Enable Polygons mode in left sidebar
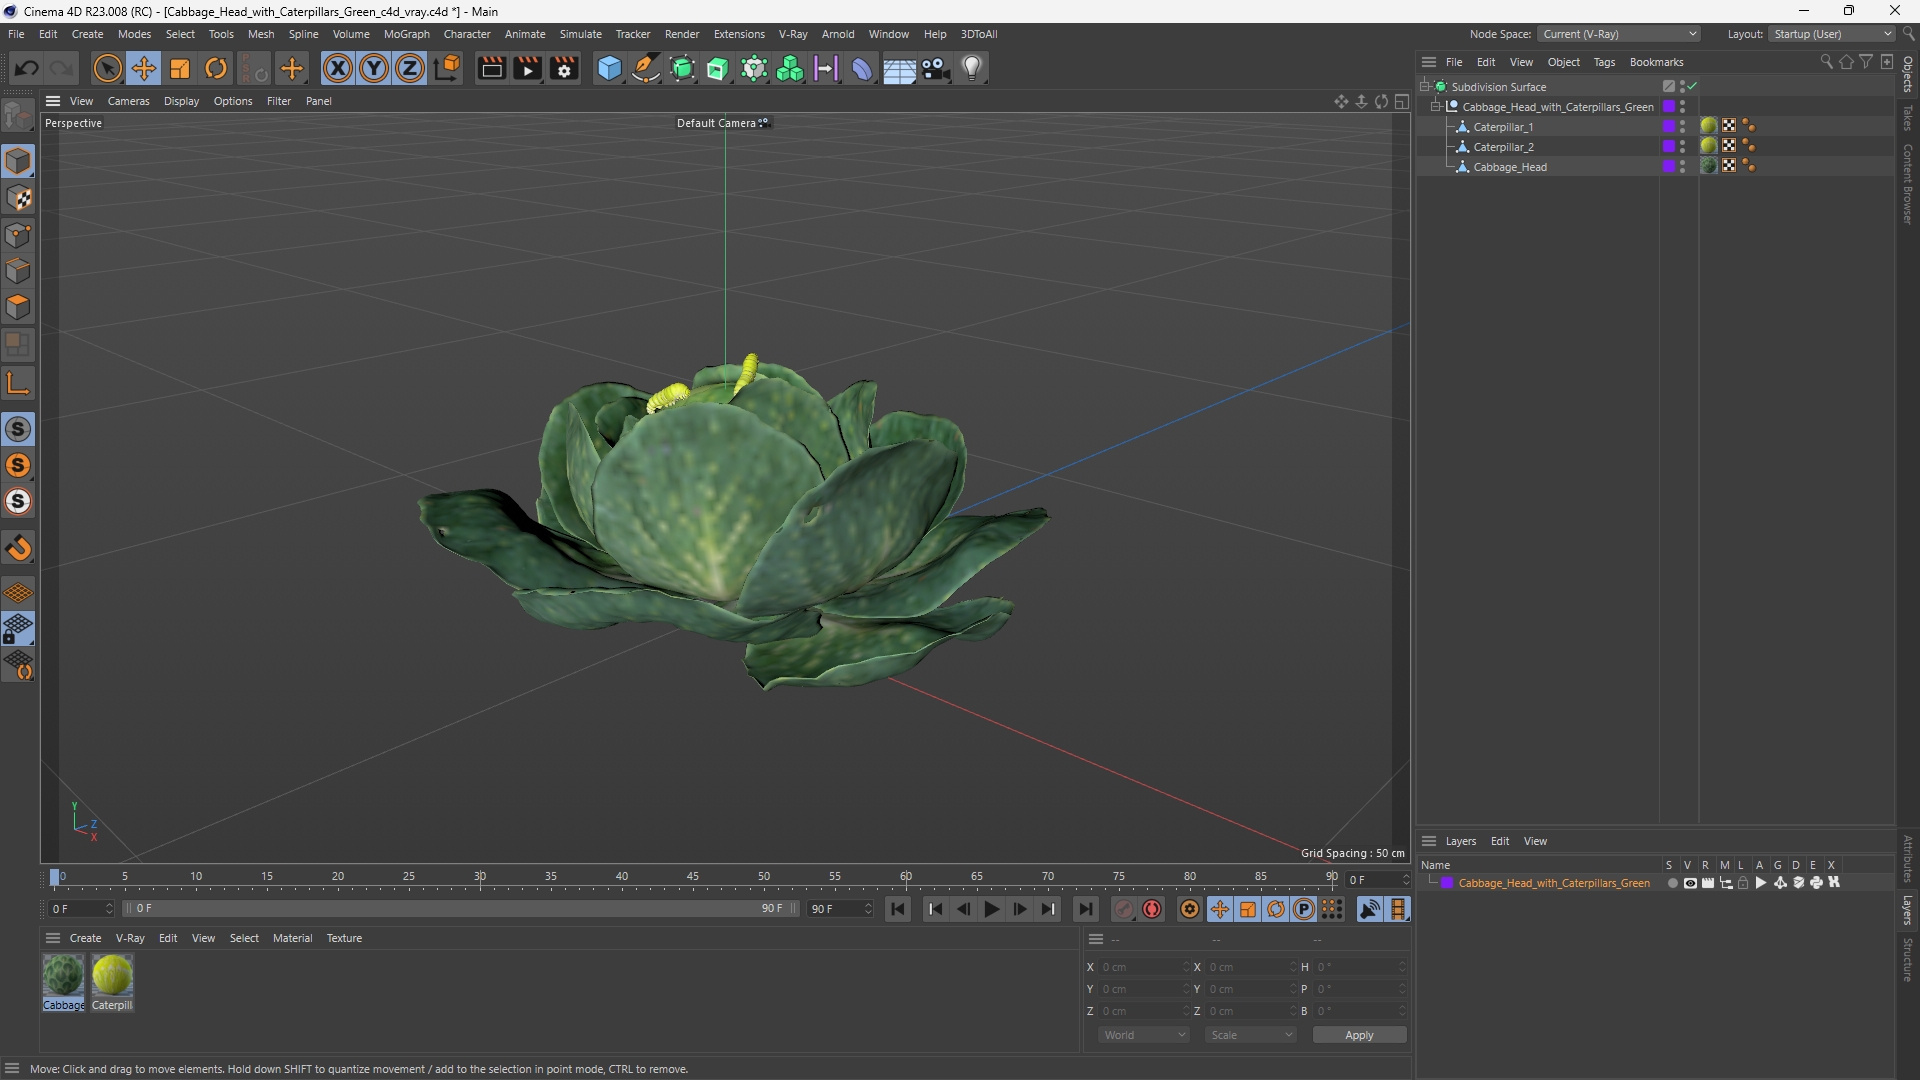 18,307
